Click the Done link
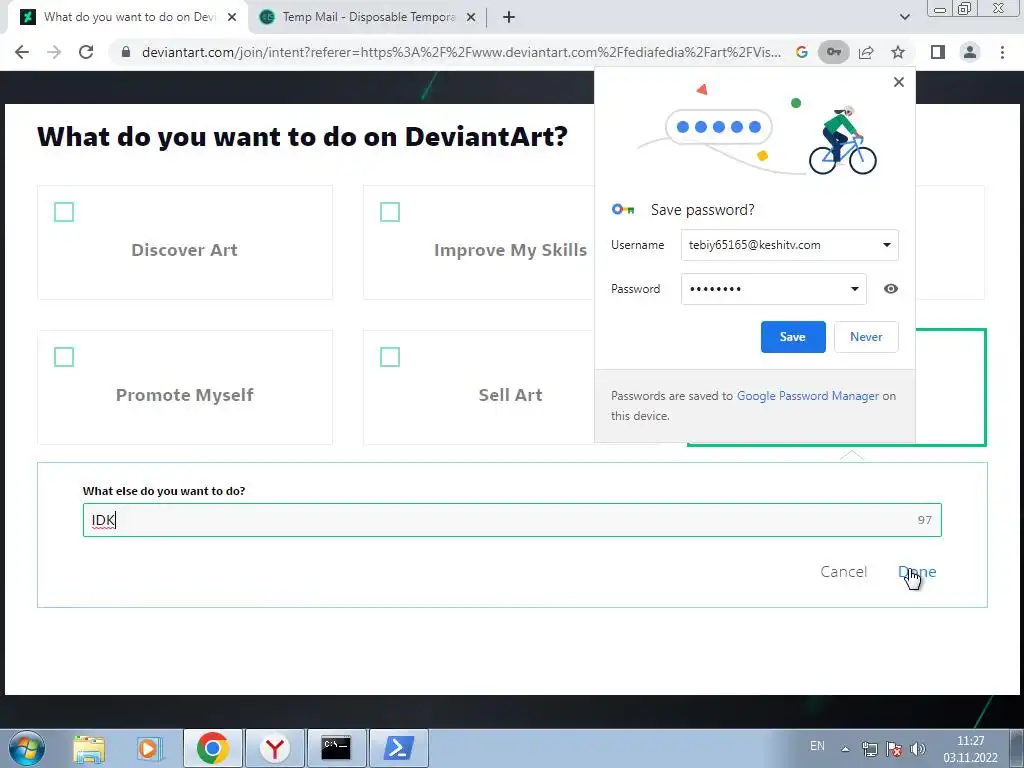The image size is (1024, 768). [x=917, y=571]
